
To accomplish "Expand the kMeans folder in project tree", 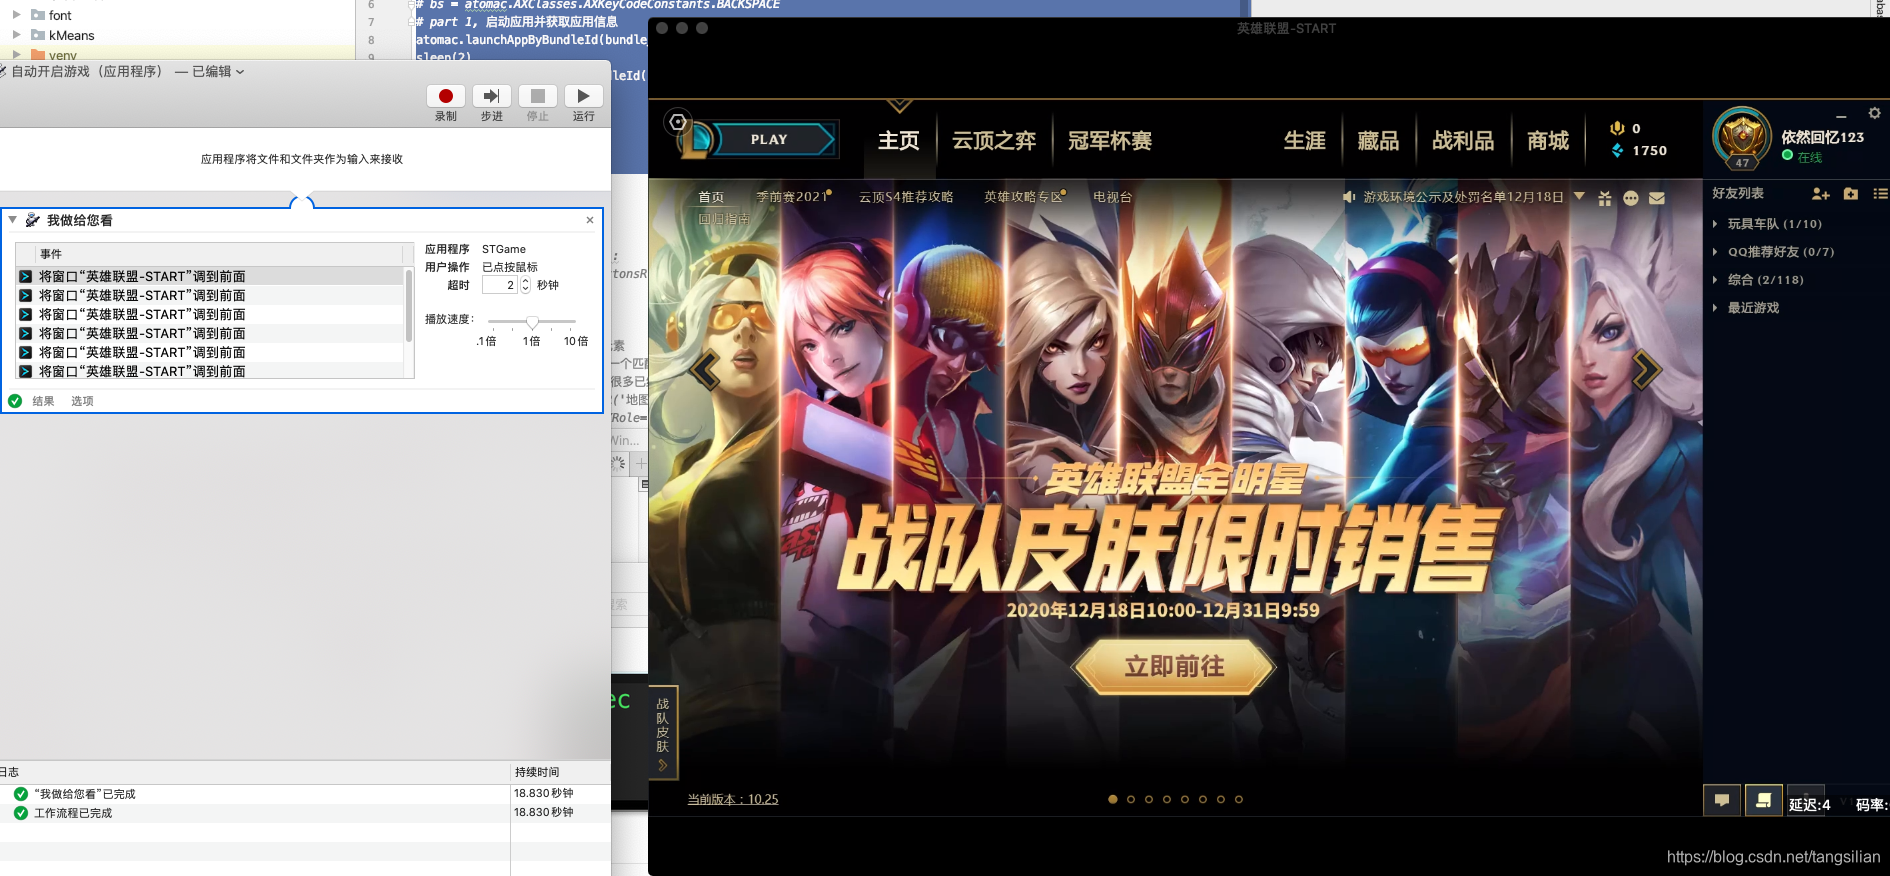I will click(x=16, y=35).
